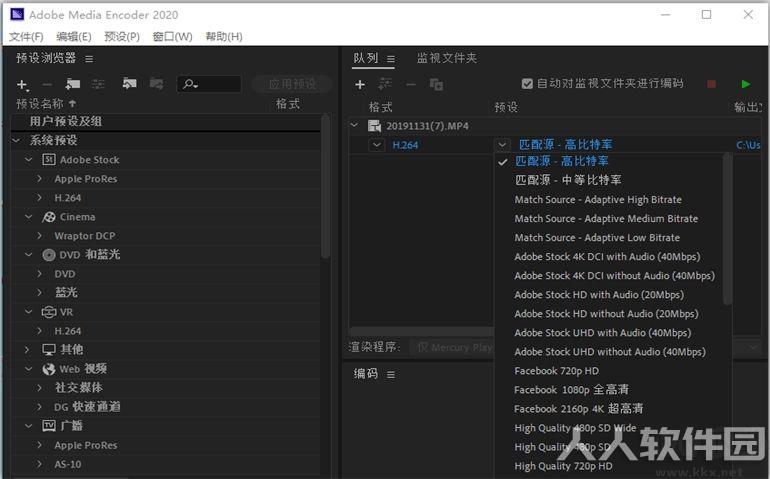Click the Apply Preset (应用预设) button
Viewport: 770px width, 479px height.
click(292, 84)
